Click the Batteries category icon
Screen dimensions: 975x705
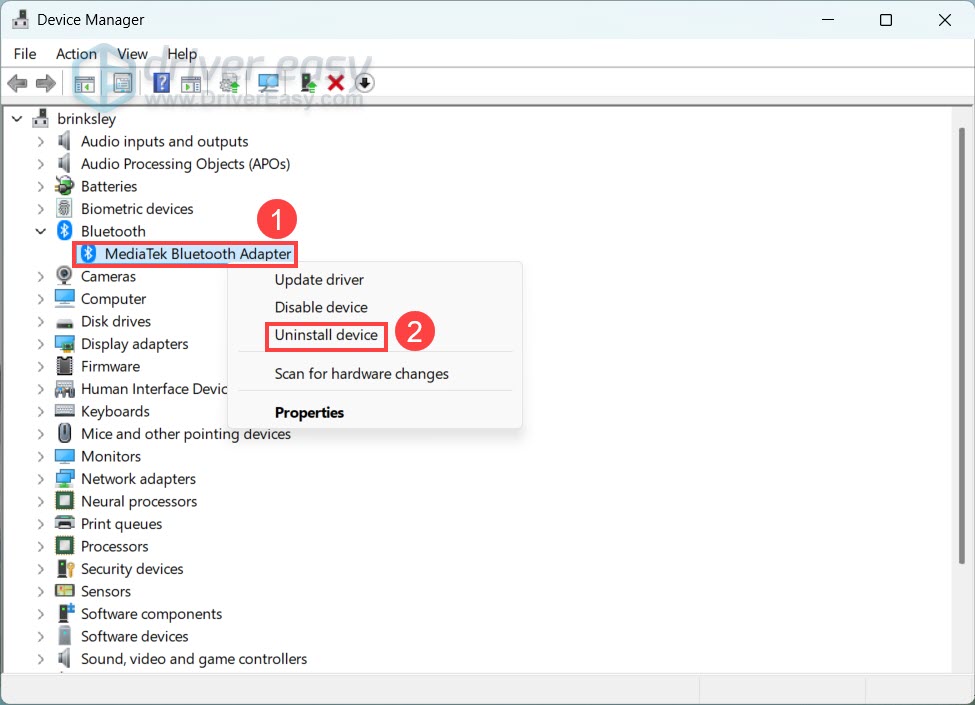click(64, 185)
